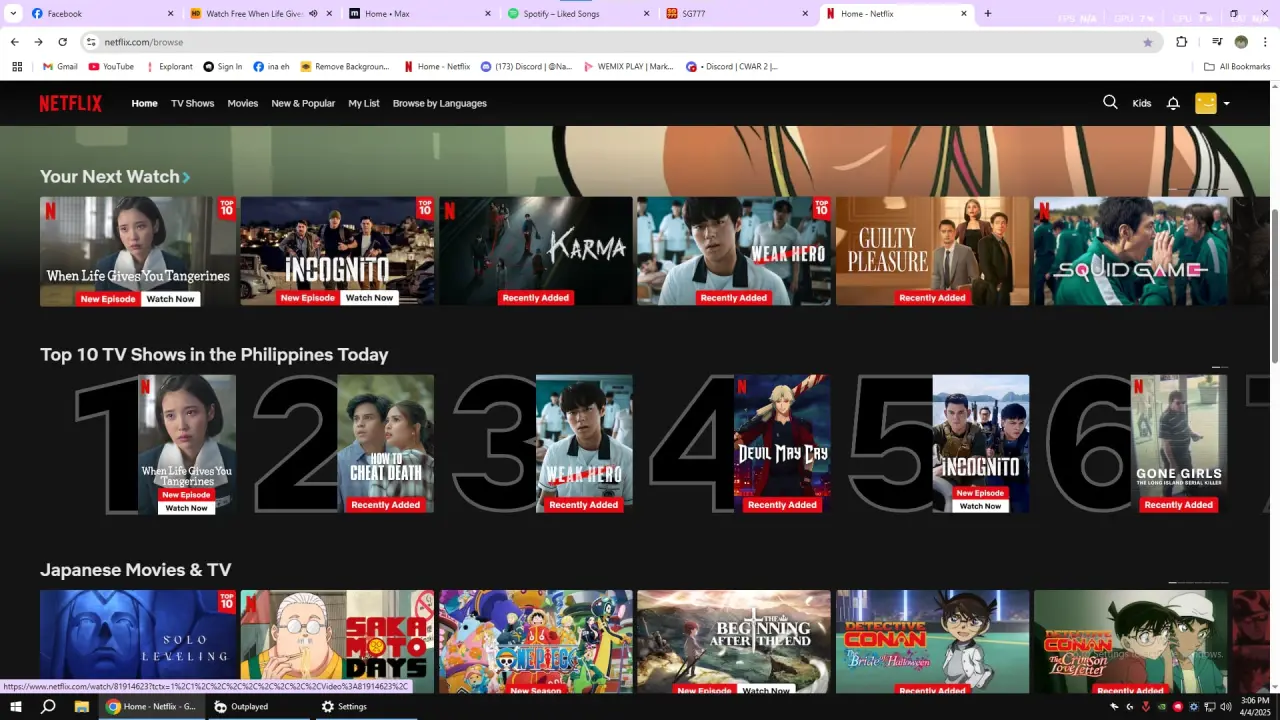Screen dimensions: 1280x720
Task: Bookmark this page with the star icon
Action: click(1147, 42)
